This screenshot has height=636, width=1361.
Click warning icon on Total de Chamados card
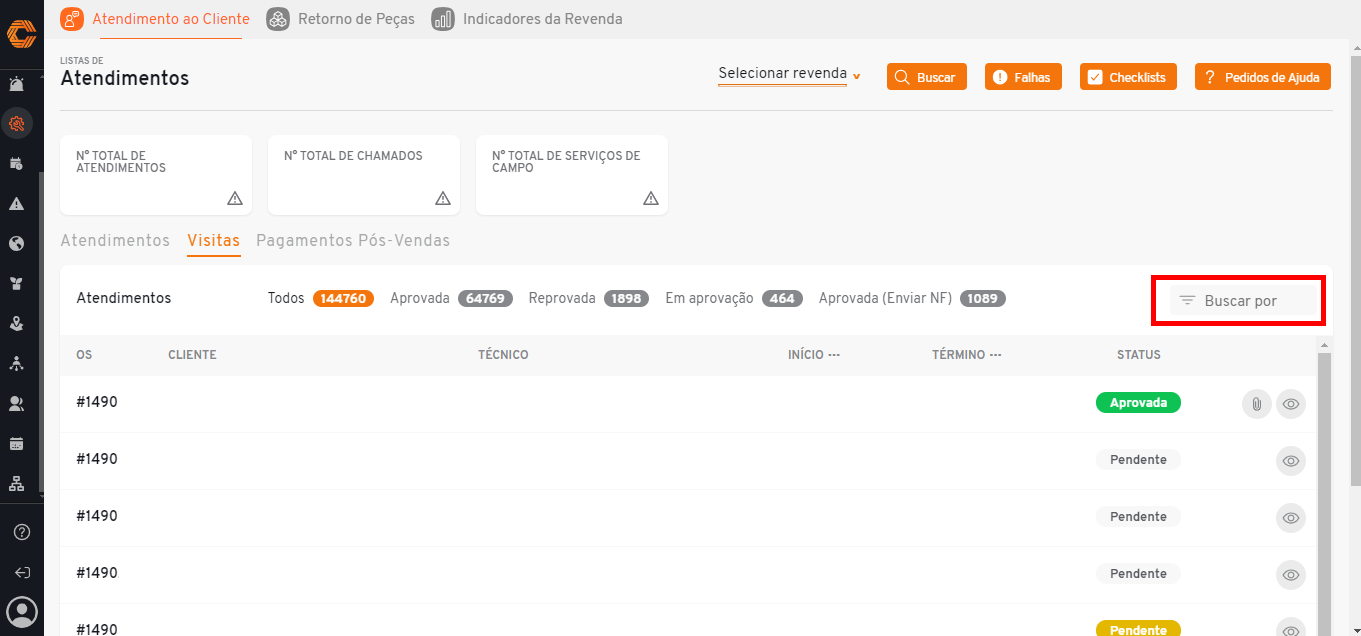(x=443, y=198)
